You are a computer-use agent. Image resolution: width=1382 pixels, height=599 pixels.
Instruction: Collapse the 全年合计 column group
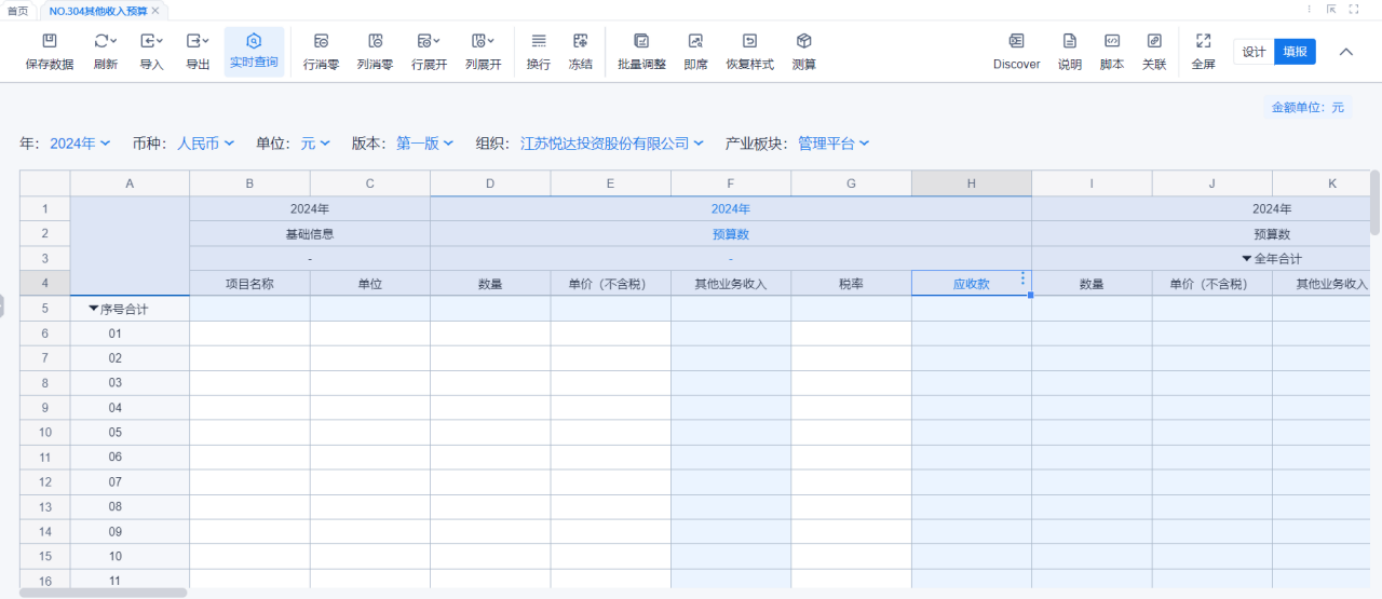pyautogui.click(x=1246, y=259)
